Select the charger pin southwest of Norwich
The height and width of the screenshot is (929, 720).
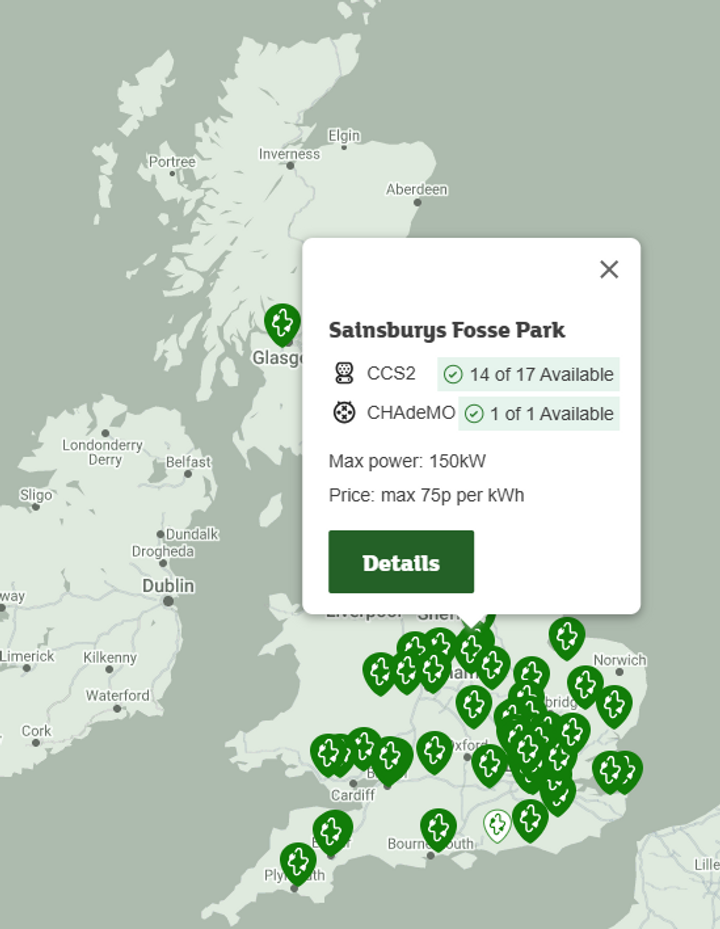(x=585, y=686)
